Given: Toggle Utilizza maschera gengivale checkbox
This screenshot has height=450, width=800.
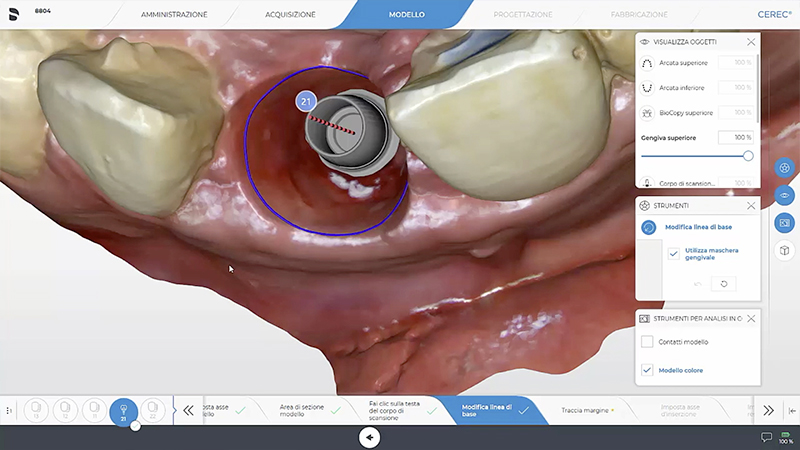Looking at the screenshot, I should (x=673, y=253).
